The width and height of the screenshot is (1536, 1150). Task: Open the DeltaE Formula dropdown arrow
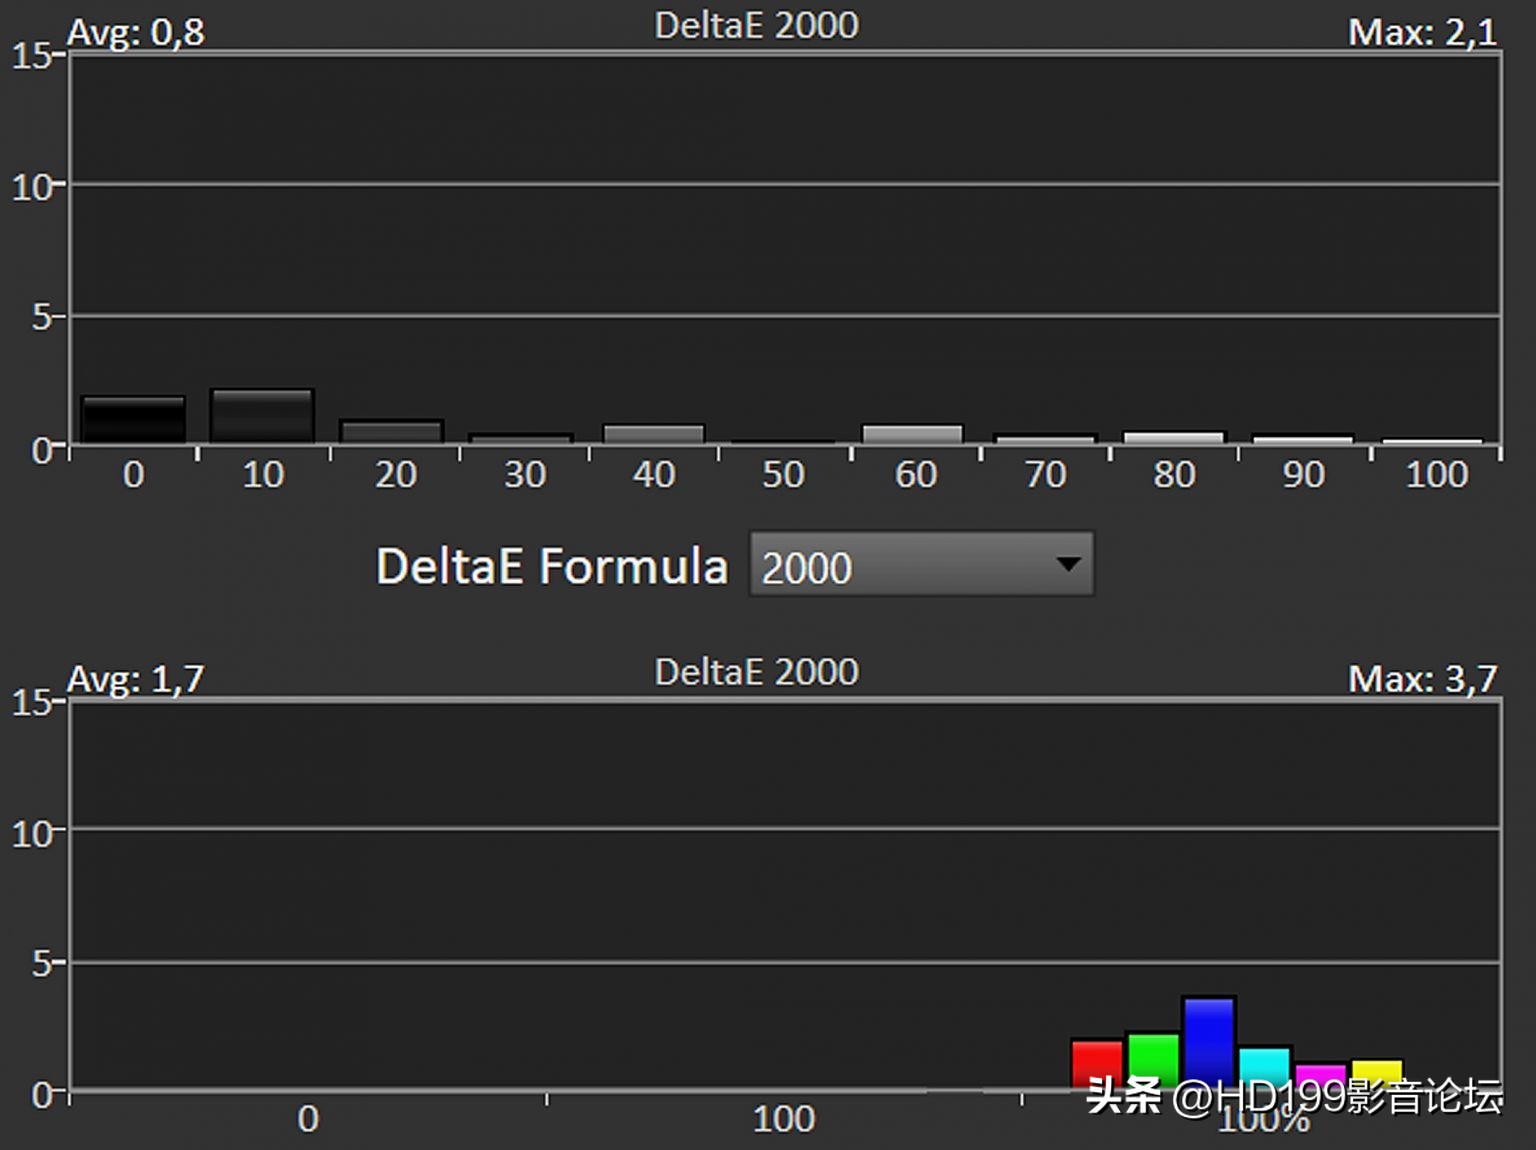tap(1067, 565)
